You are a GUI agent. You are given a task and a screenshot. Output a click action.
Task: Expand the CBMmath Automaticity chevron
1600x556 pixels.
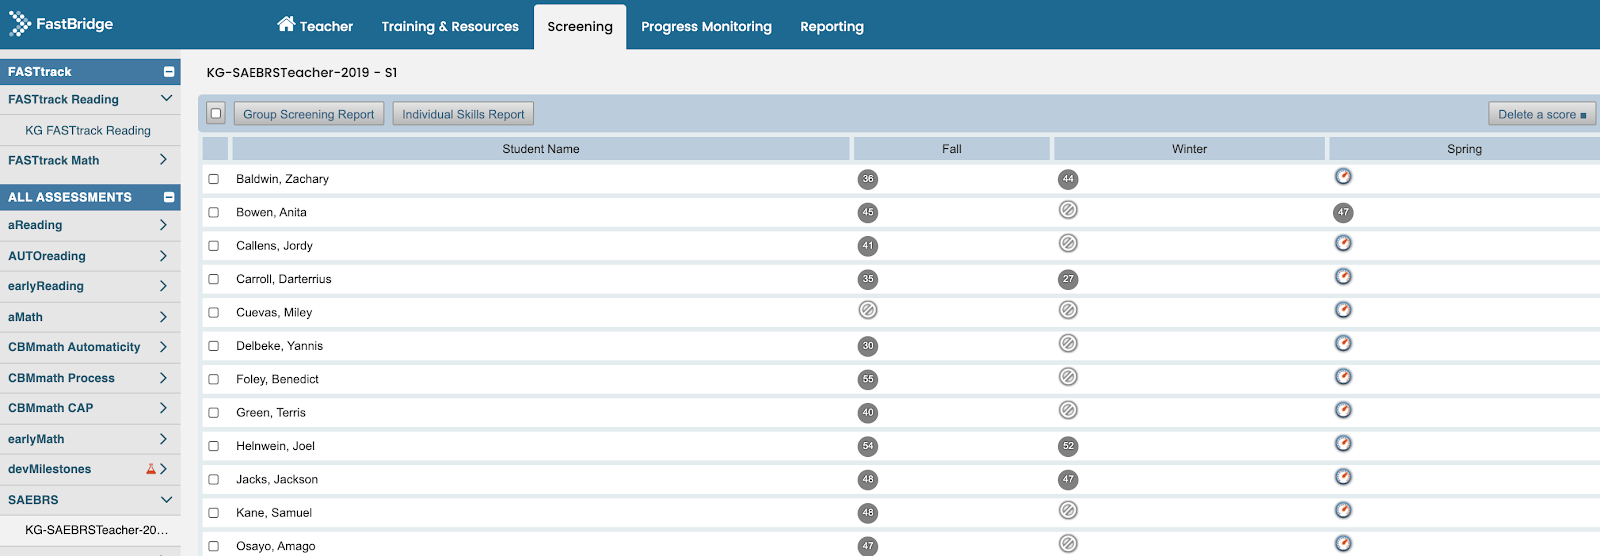pyautogui.click(x=163, y=347)
